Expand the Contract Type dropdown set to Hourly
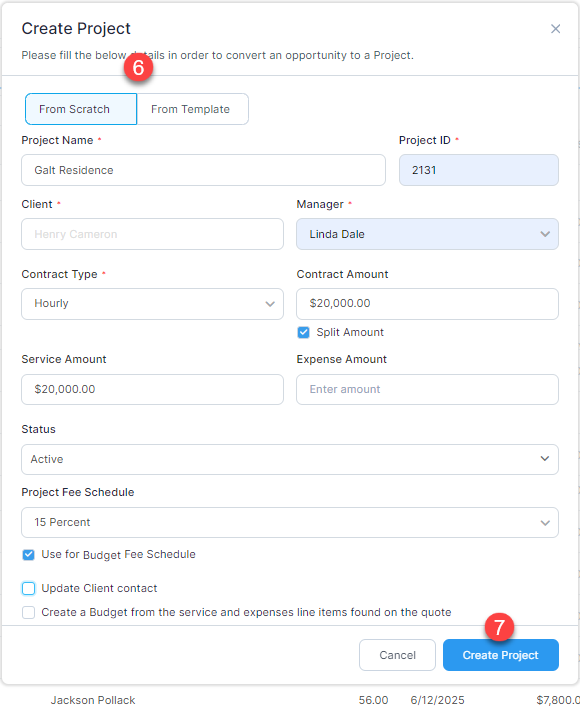 click(152, 304)
